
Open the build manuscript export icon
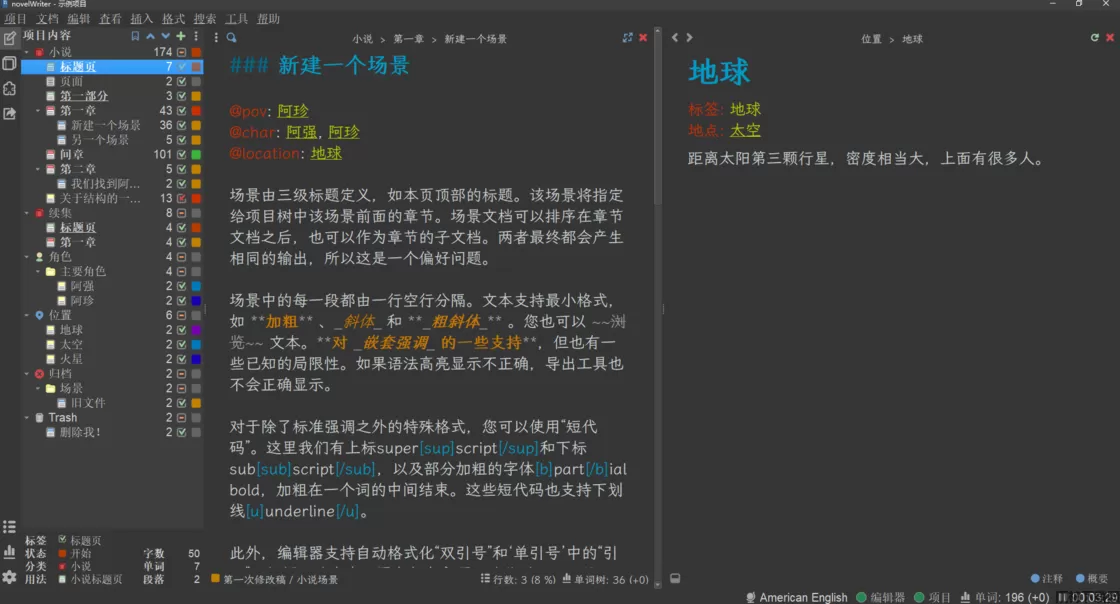tap(9, 114)
